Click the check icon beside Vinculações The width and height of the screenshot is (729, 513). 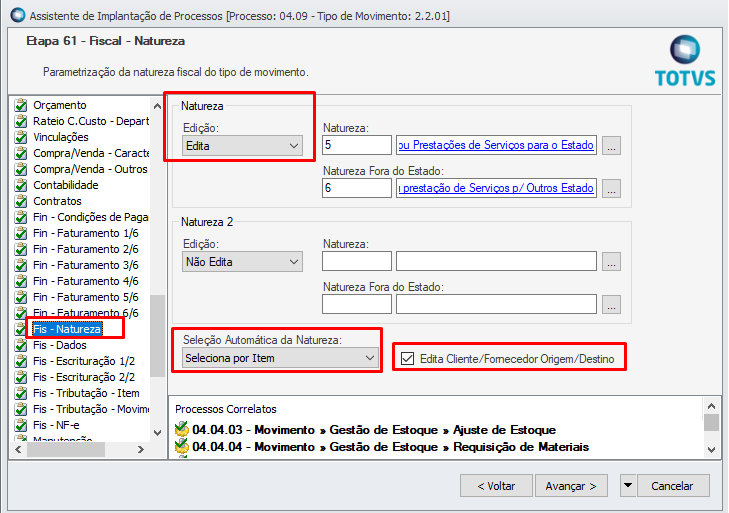(20, 137)
